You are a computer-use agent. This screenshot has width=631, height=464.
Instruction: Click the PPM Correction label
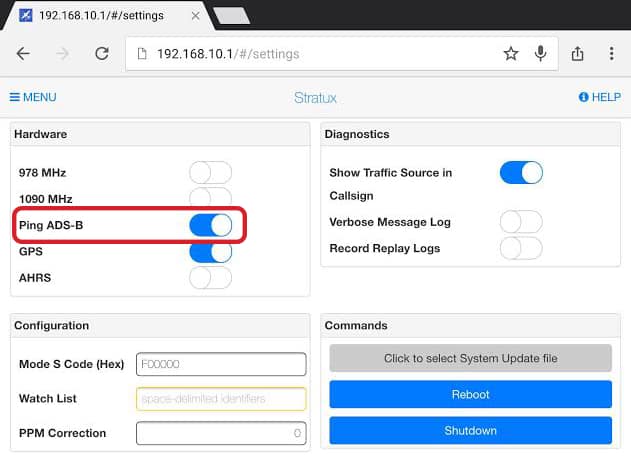click(62, 433)
